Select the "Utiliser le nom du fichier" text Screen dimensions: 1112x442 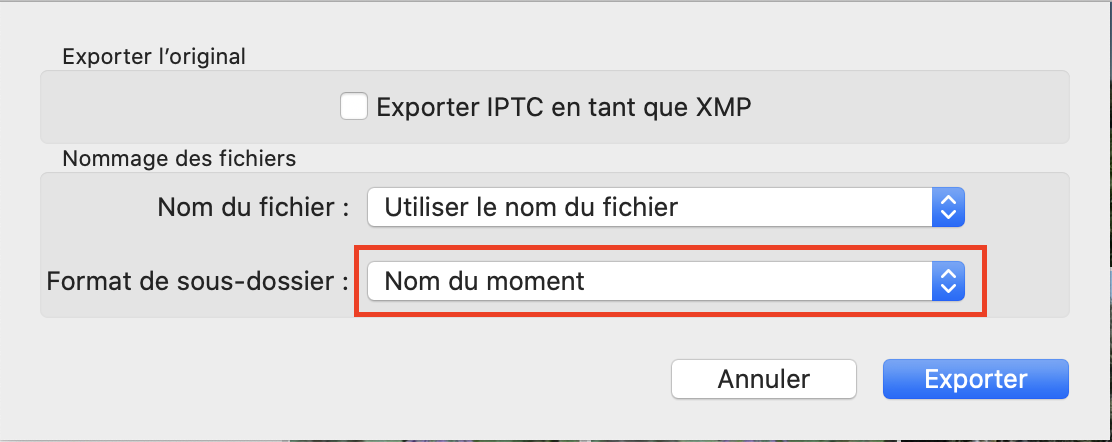(531, 207)
